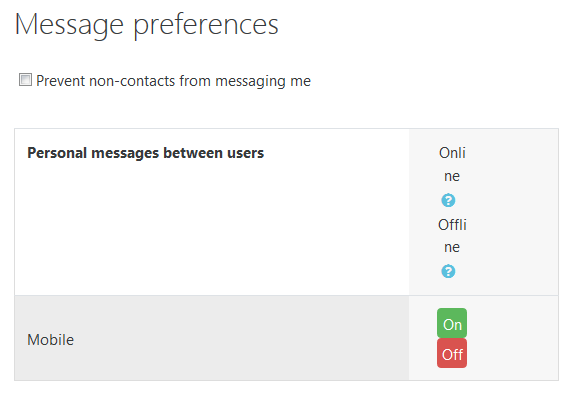
Task: Click the grey Mobile row cell
Action: (212, 338)
